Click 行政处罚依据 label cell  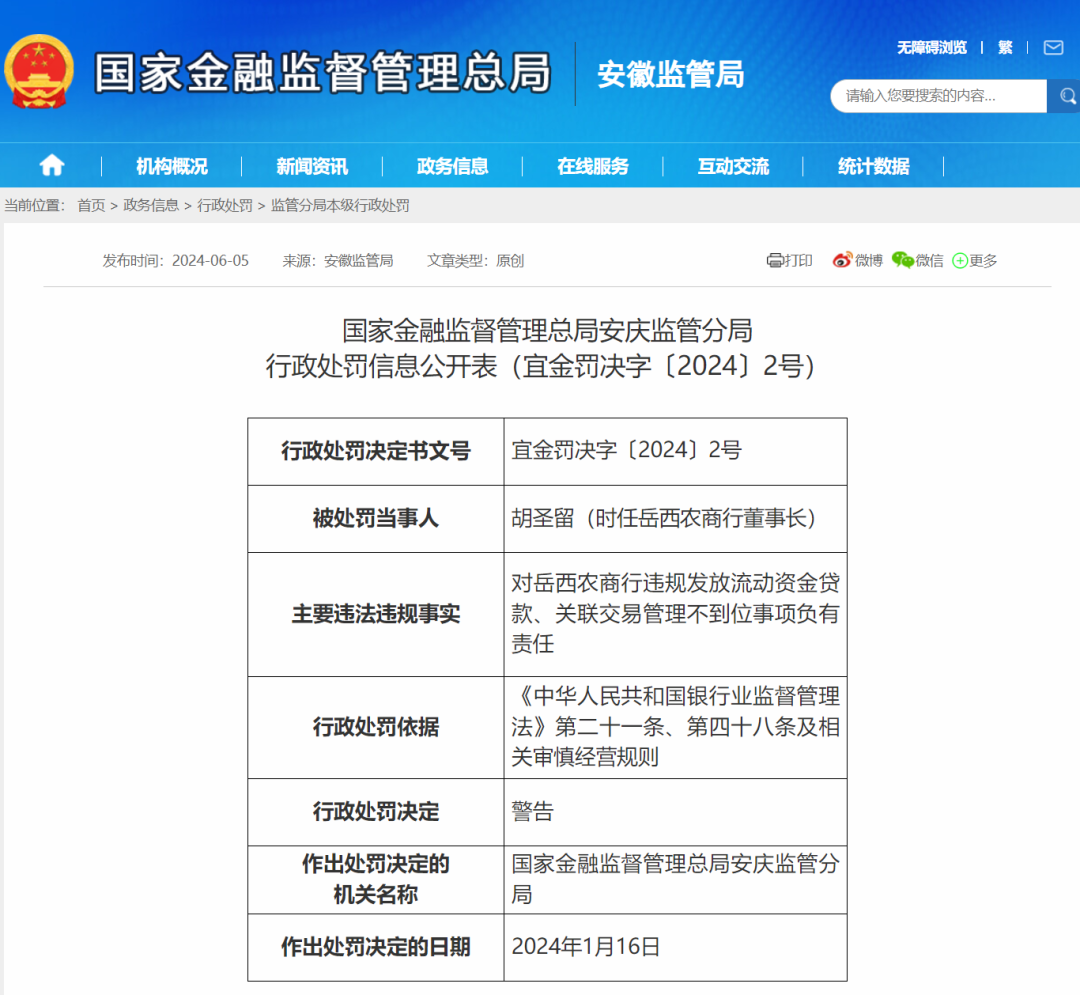(375, 727)
